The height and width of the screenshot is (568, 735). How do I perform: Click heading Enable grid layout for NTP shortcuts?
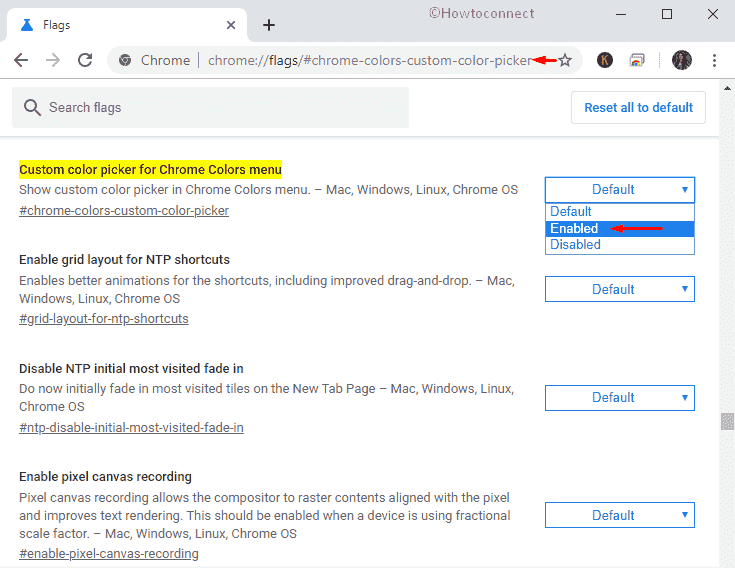point(124,260)
